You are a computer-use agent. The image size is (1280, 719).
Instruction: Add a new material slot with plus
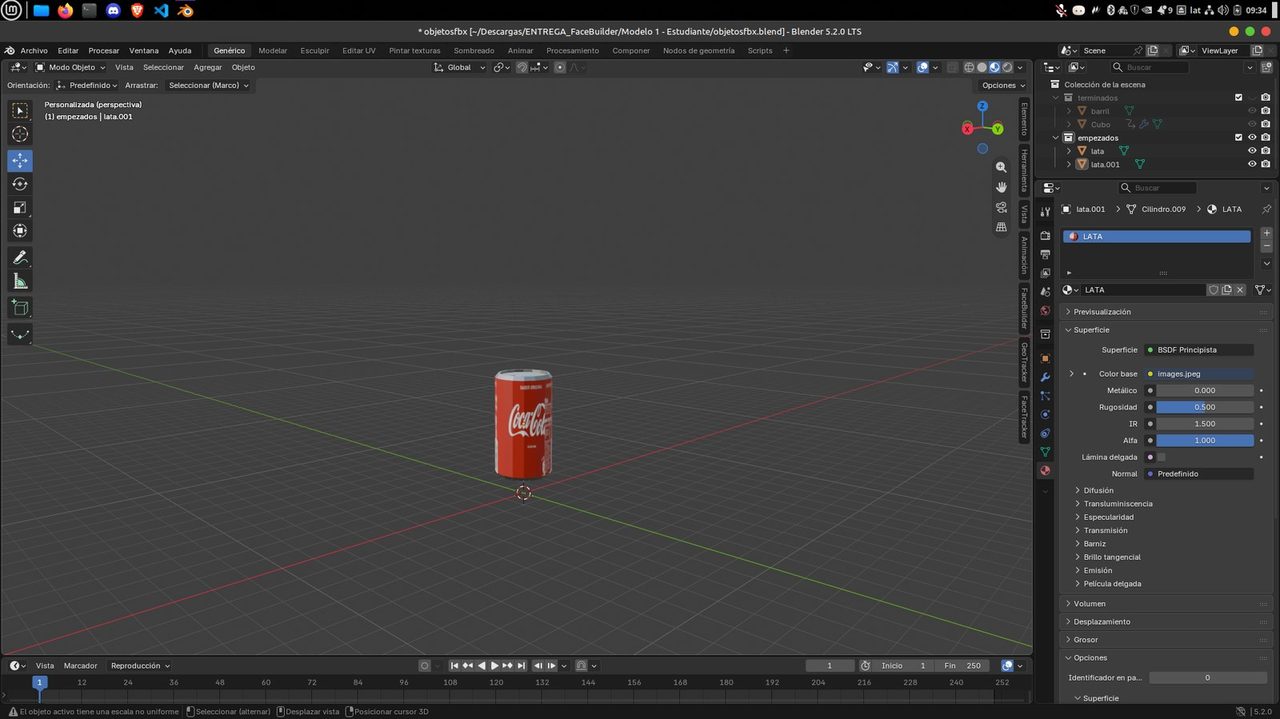click(1267, 233)
